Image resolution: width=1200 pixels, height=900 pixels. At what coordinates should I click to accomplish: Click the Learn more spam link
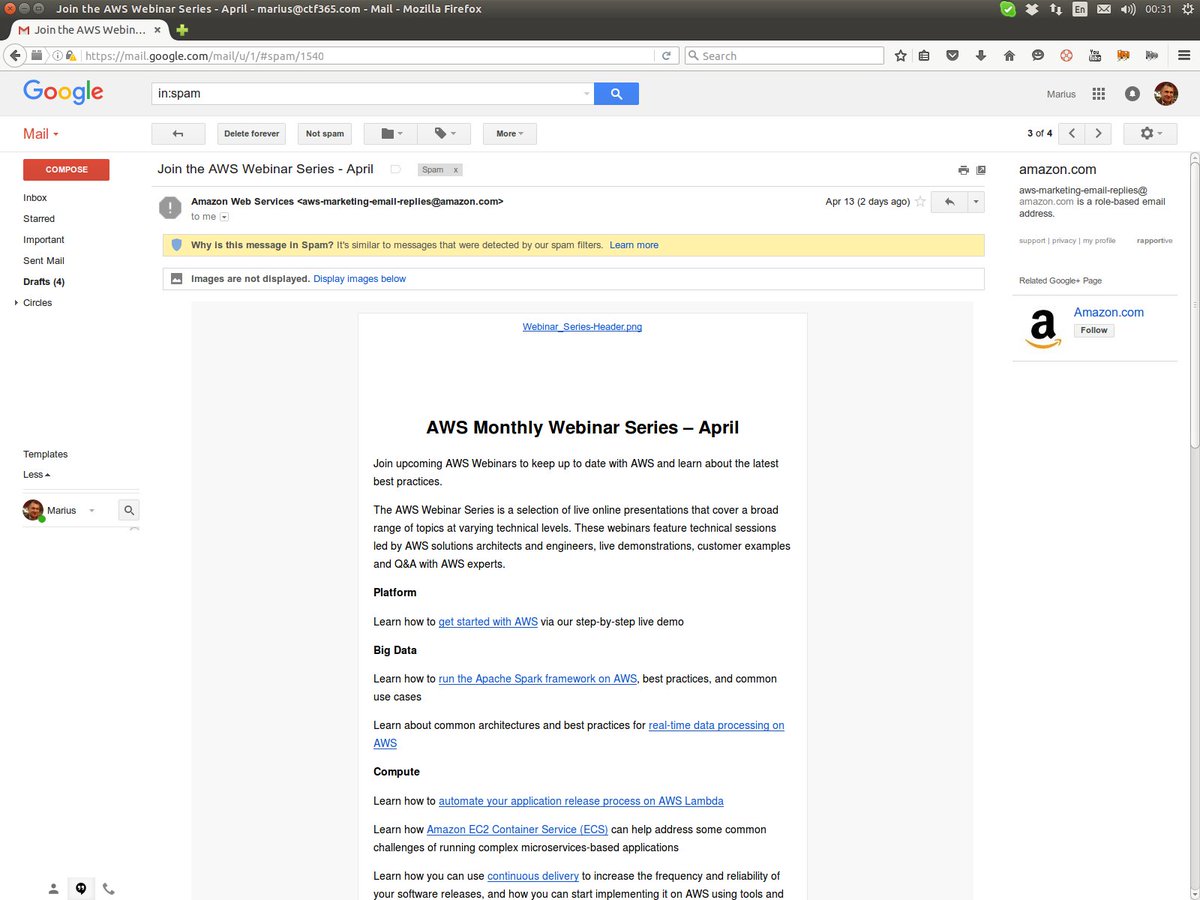[x=634, y=245]
